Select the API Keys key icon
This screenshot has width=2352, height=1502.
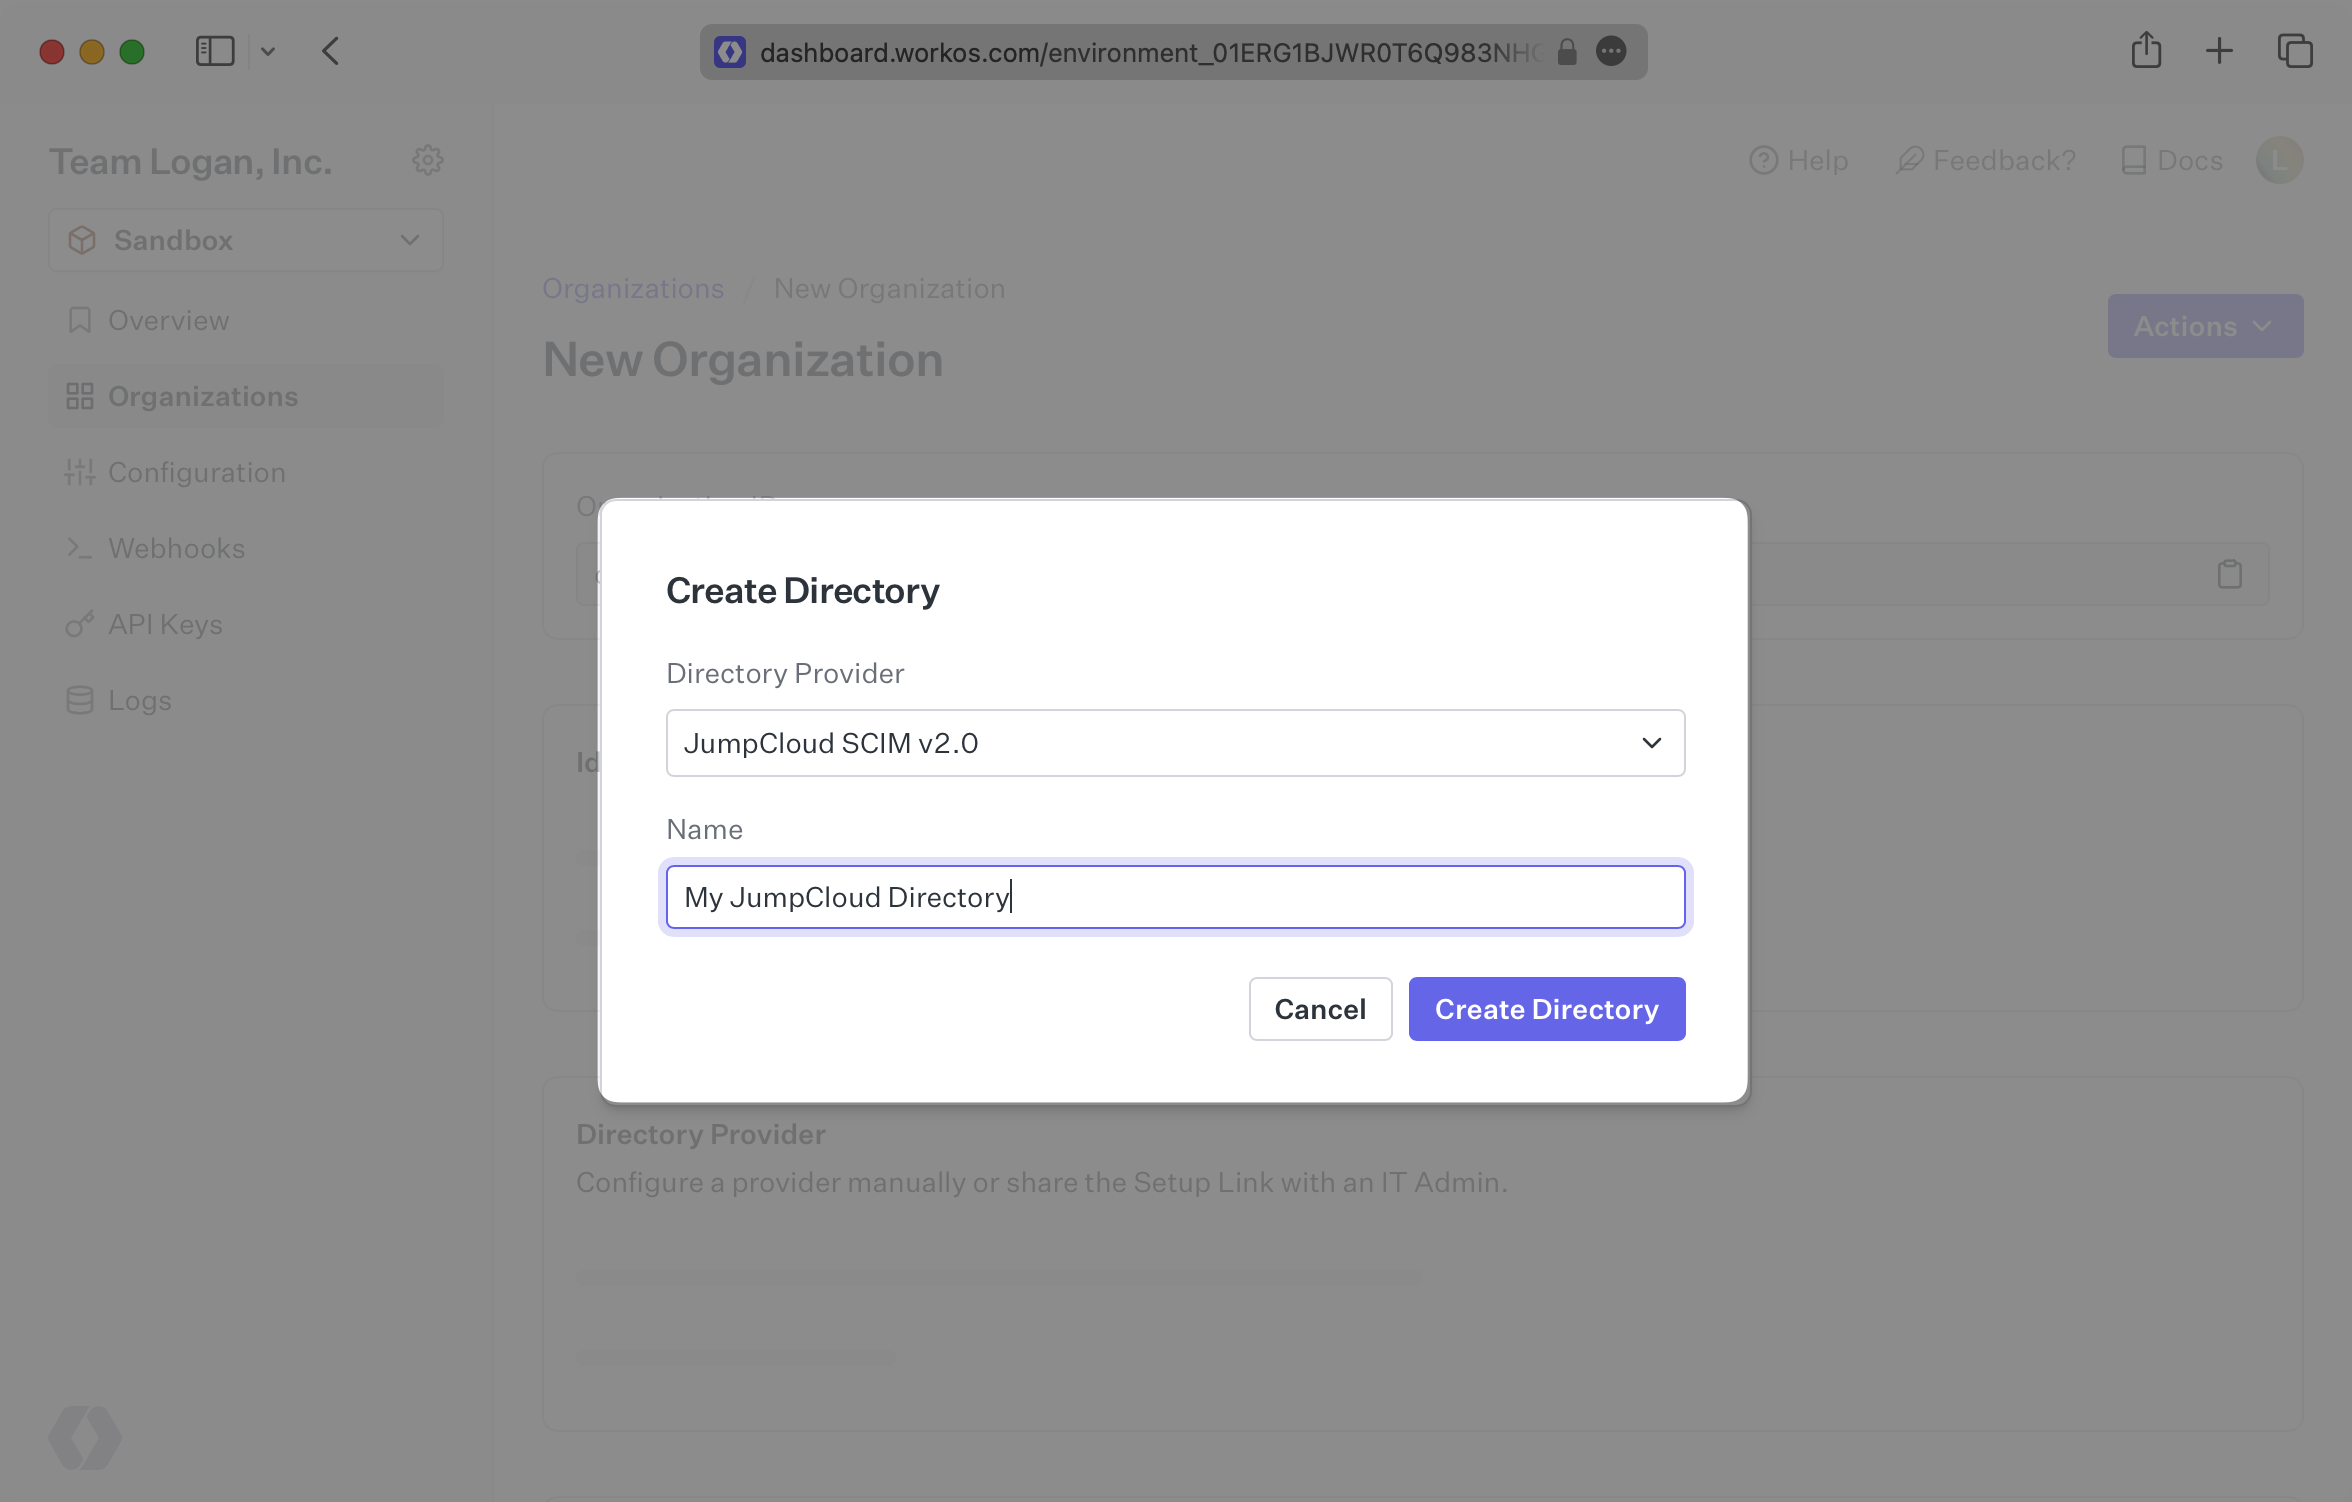81,623
